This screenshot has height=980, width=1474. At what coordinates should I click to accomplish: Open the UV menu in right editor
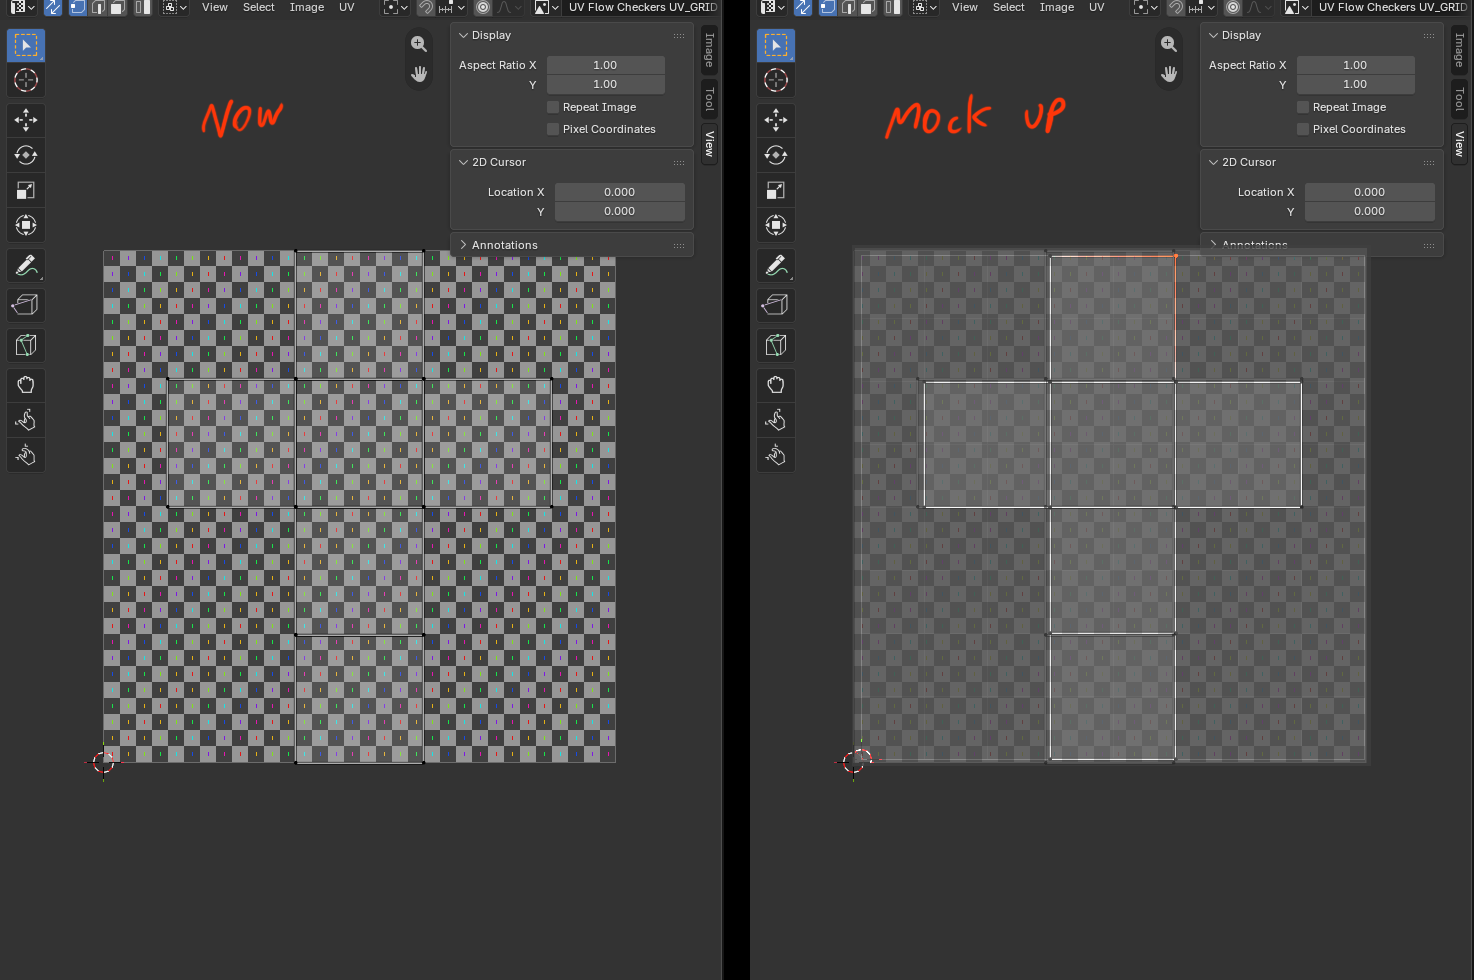1097,7
